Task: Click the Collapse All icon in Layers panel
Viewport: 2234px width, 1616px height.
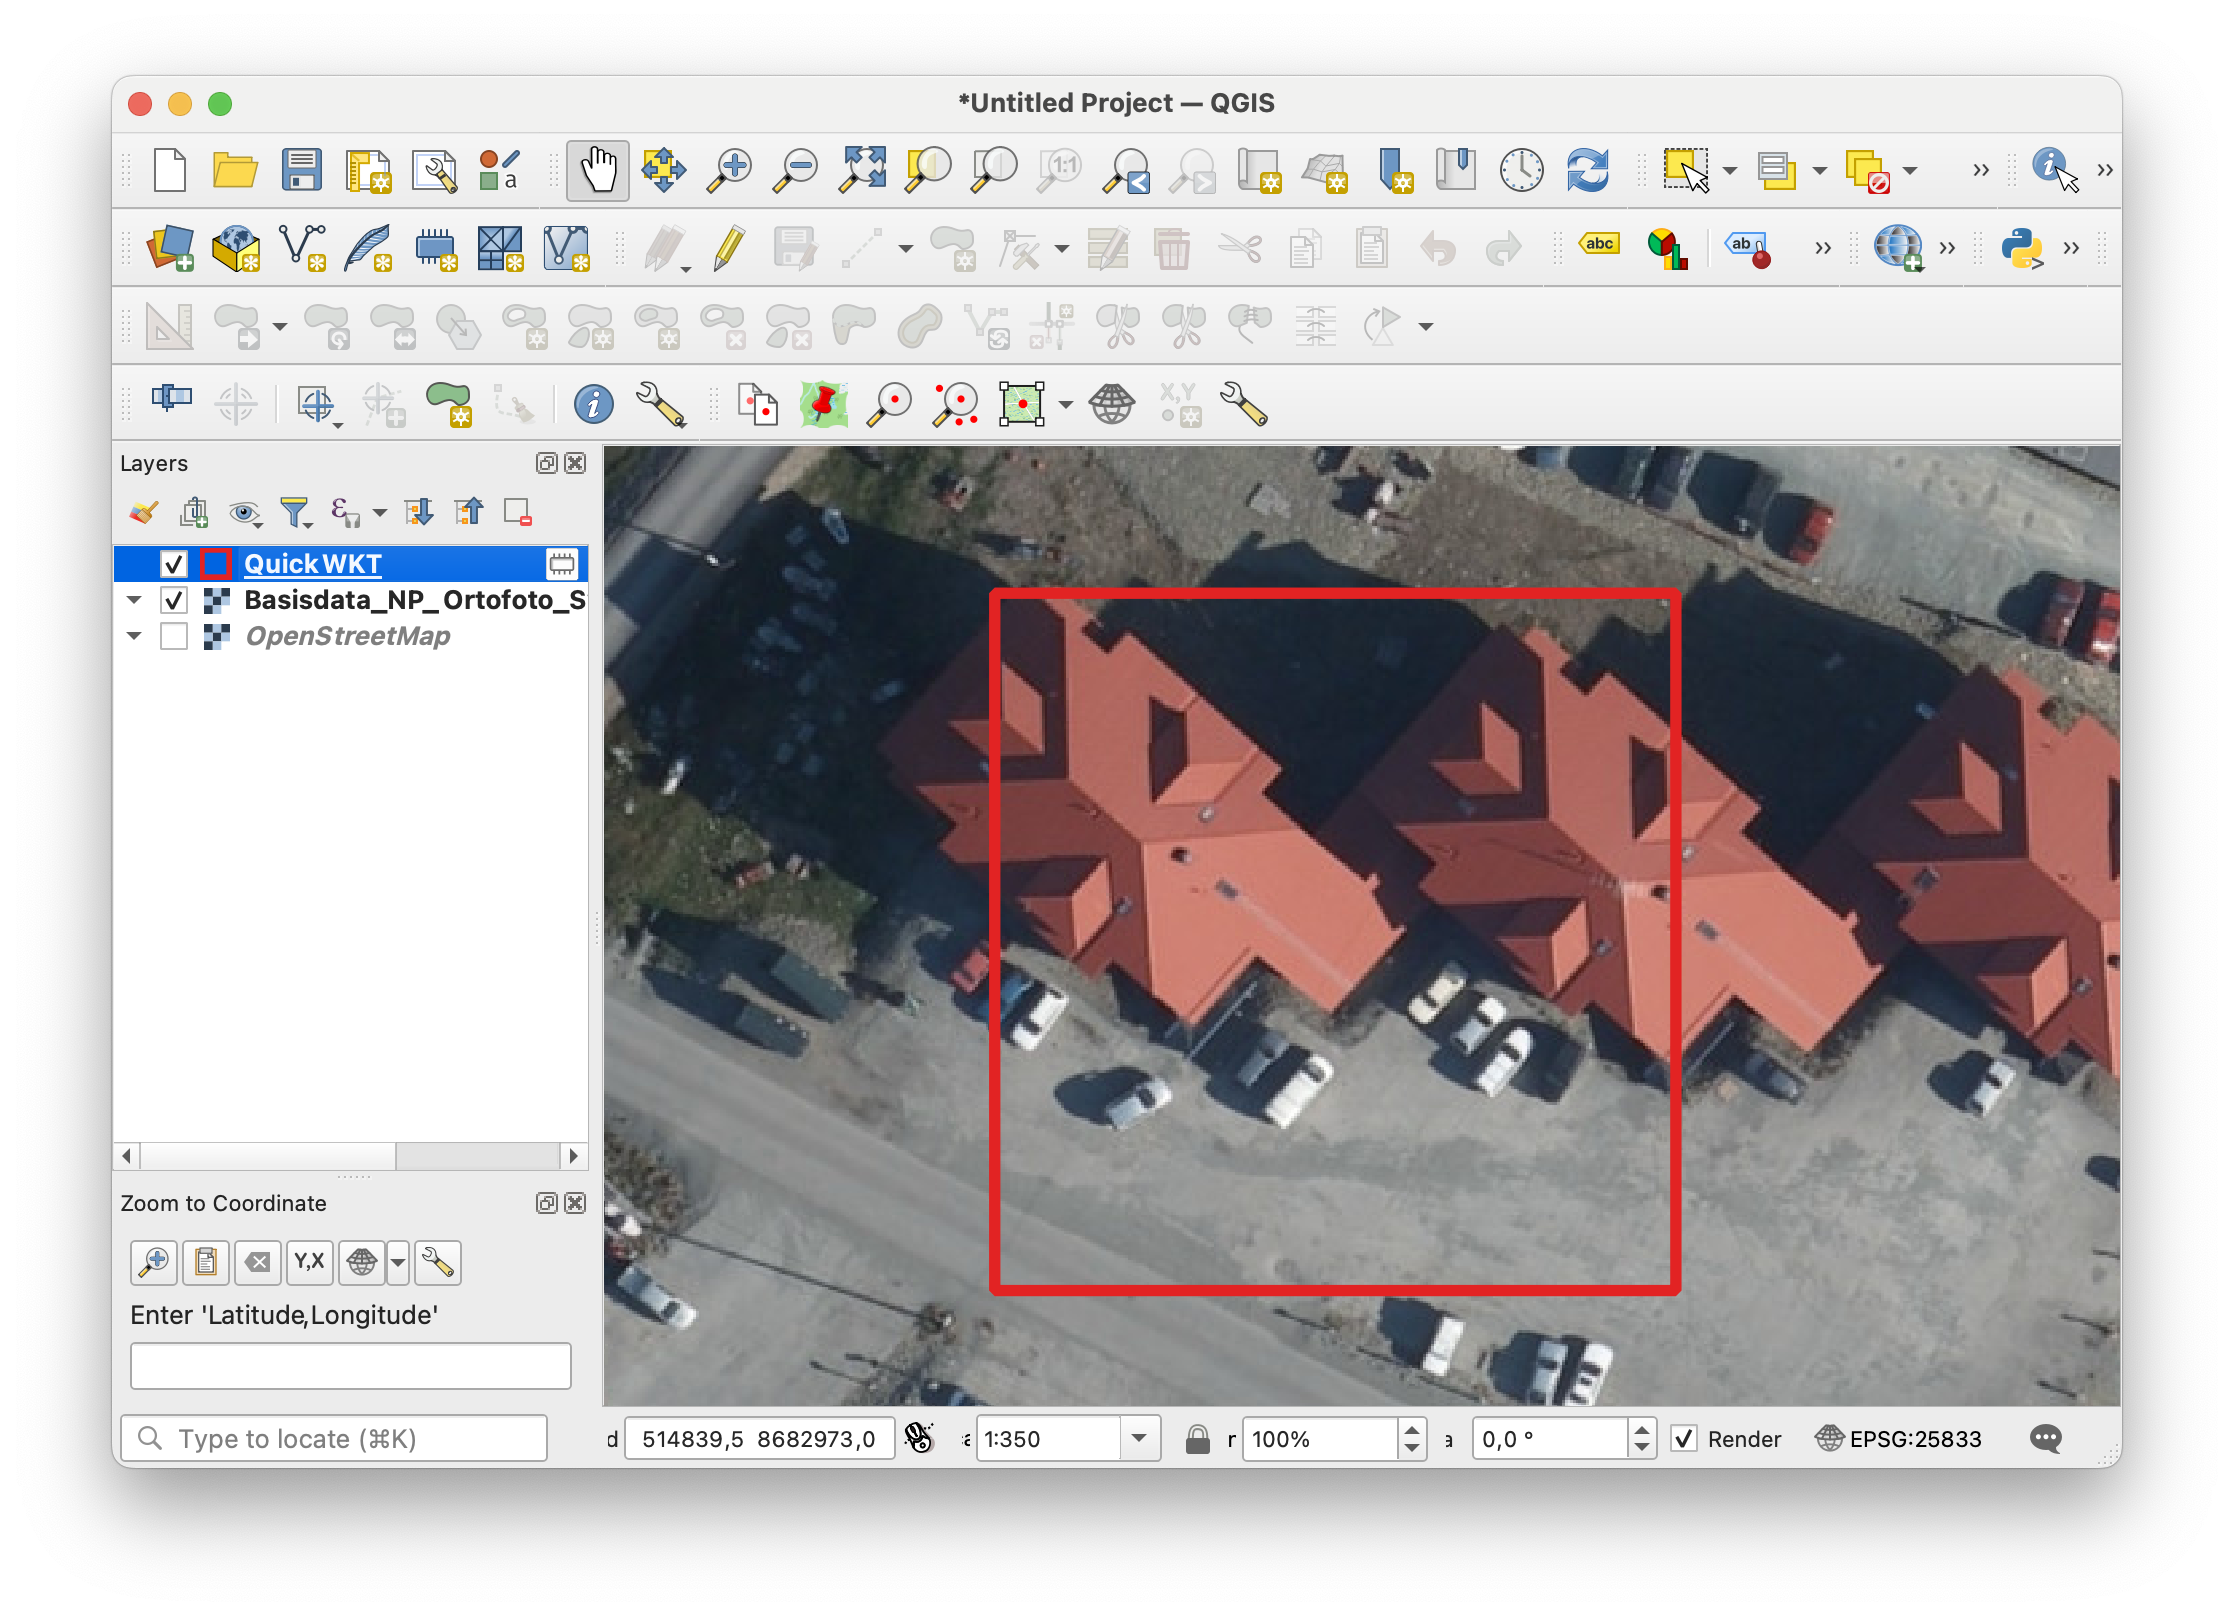Action: tap(468, 513)
